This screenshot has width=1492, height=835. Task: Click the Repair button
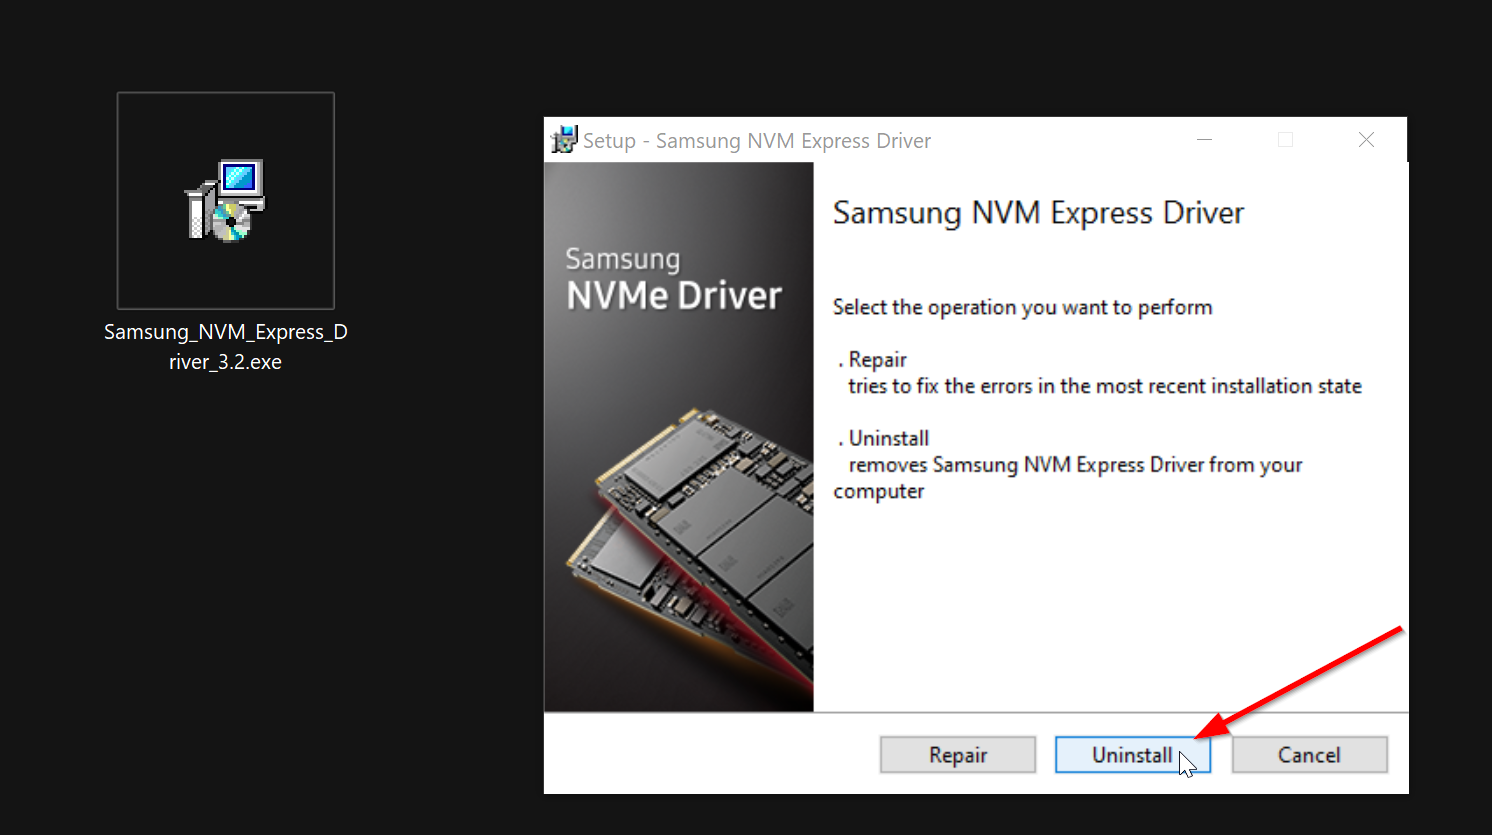point(957,755)
